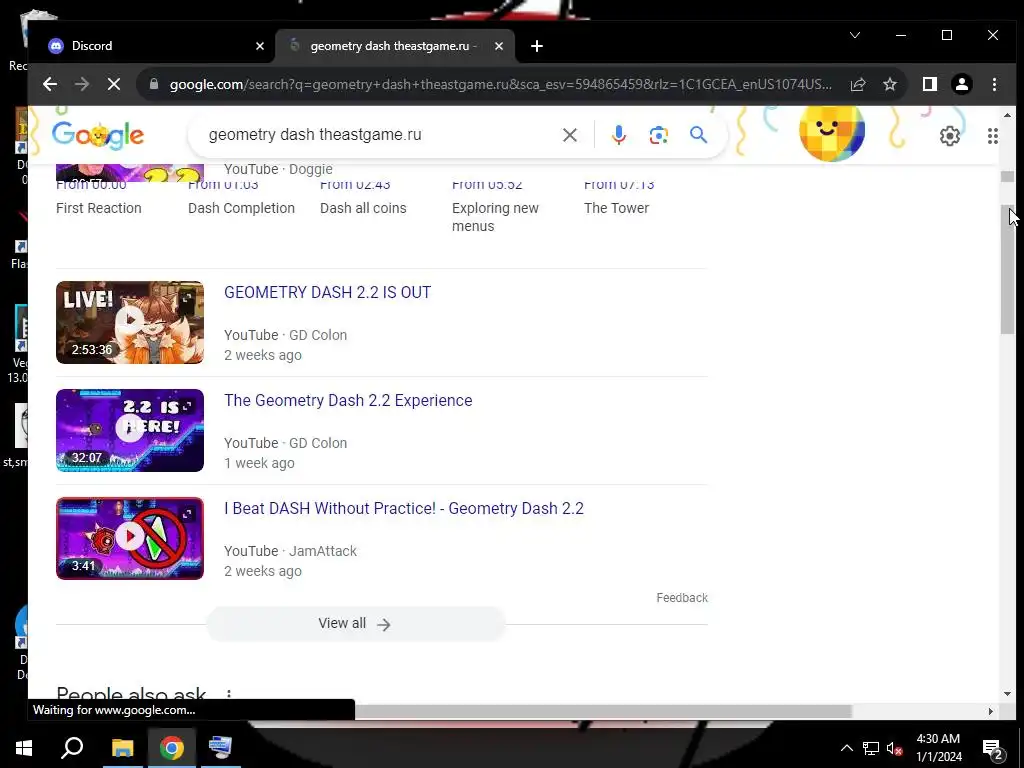1024x768 pixels.
Task: Stop loading the page with X button
Action: [x=114, y=84]
